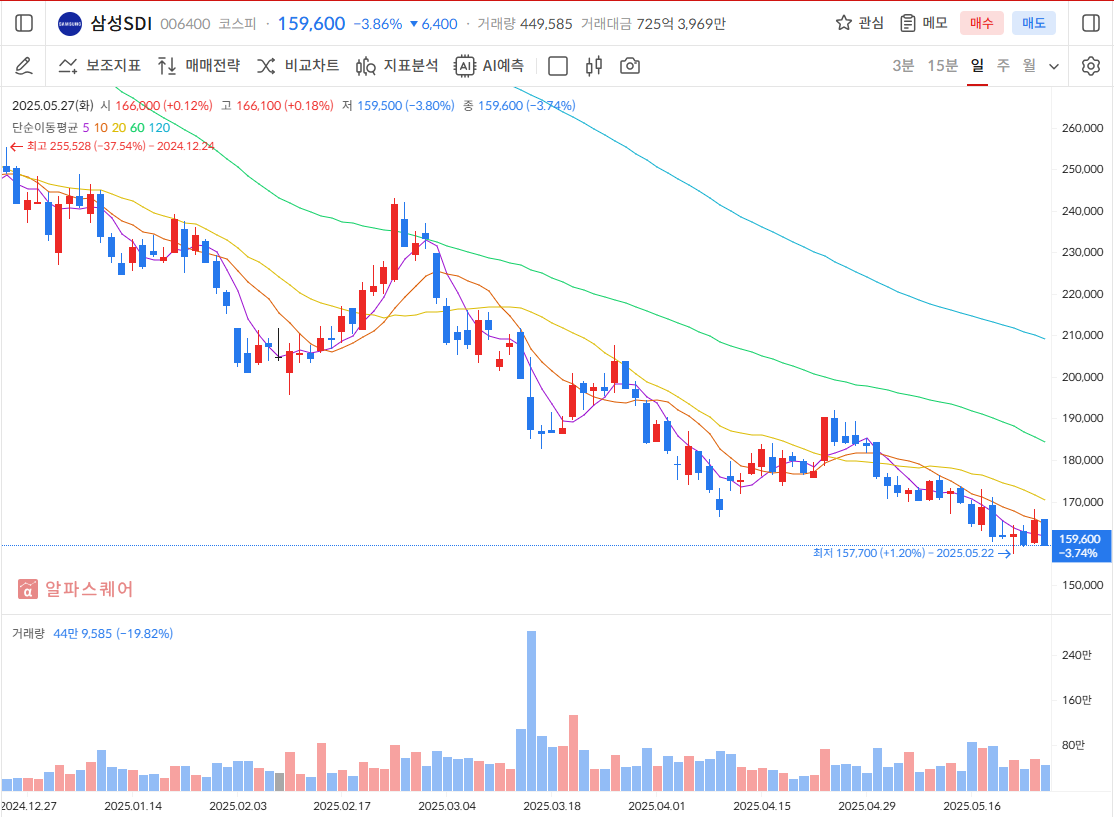
Task: Click the 2025.05.16 date axis label
Action: point(972,806)
